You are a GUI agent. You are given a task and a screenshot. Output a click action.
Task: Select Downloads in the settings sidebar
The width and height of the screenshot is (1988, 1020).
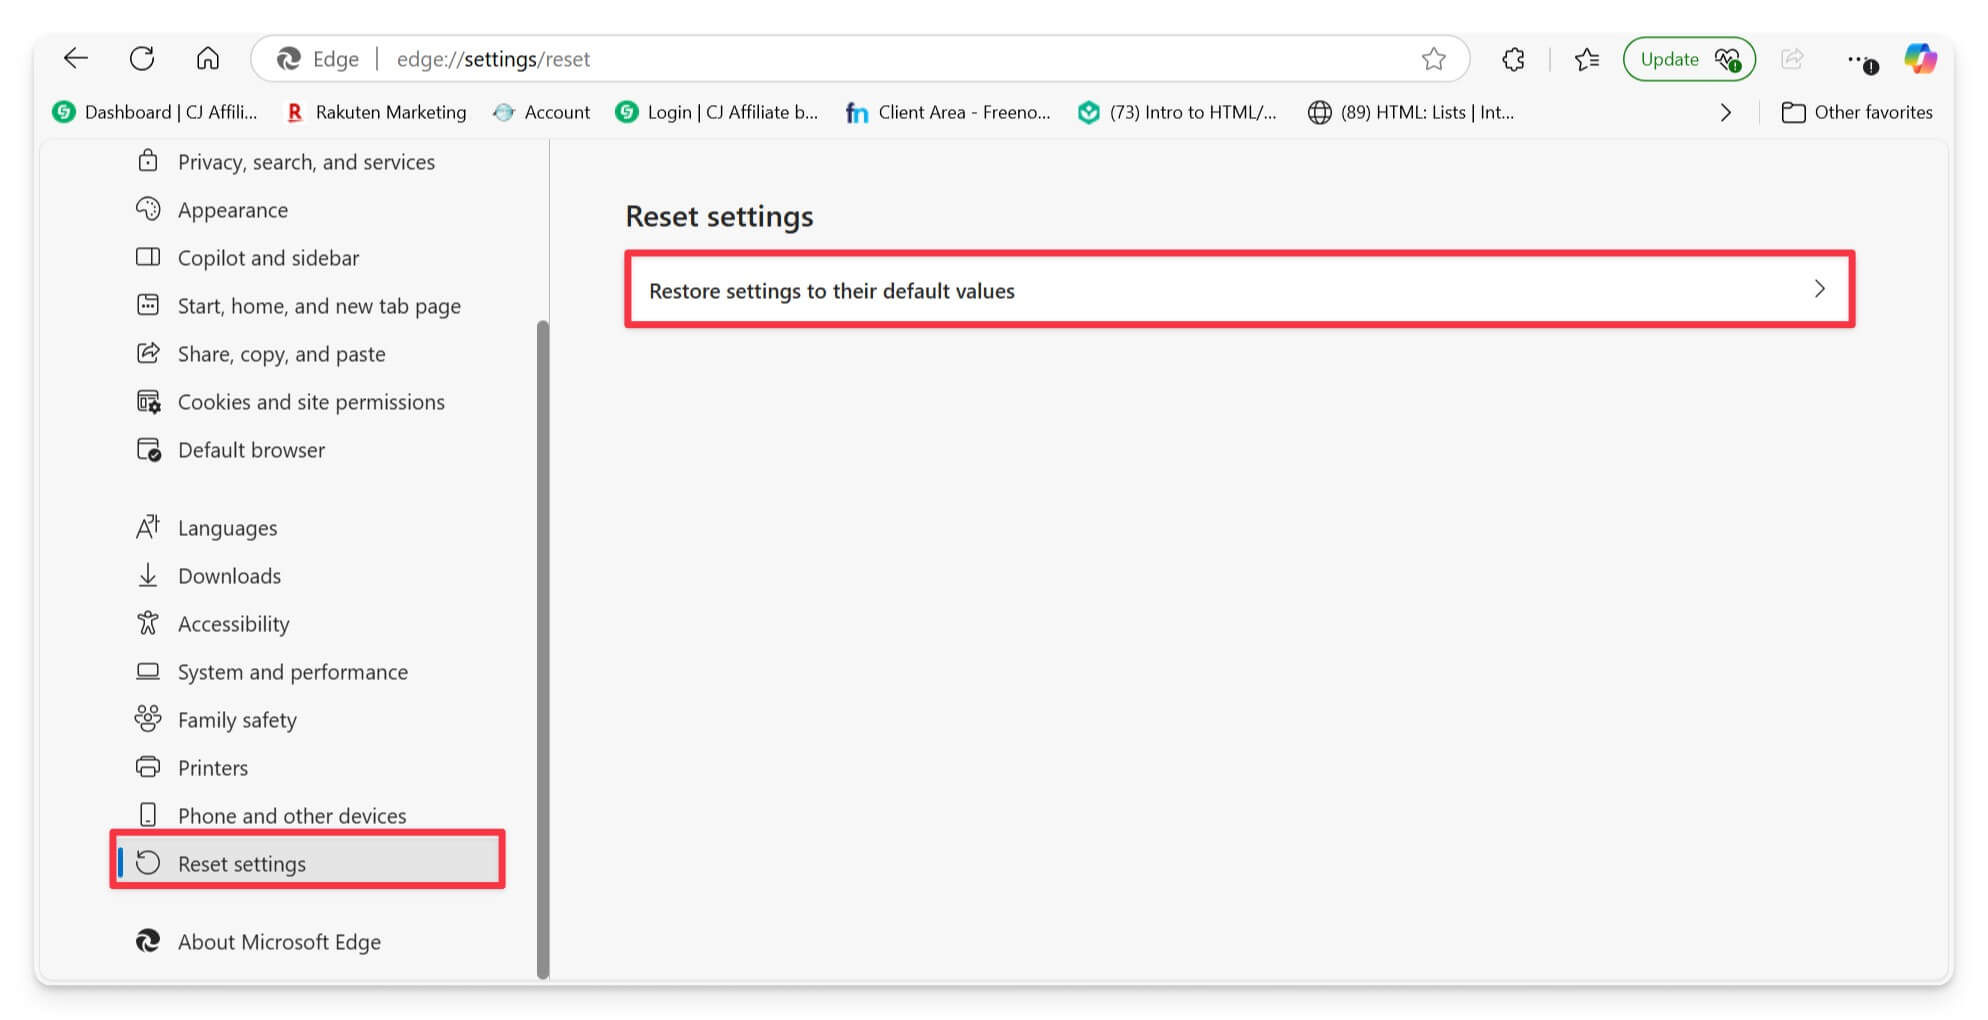click(x=229, y=575)
